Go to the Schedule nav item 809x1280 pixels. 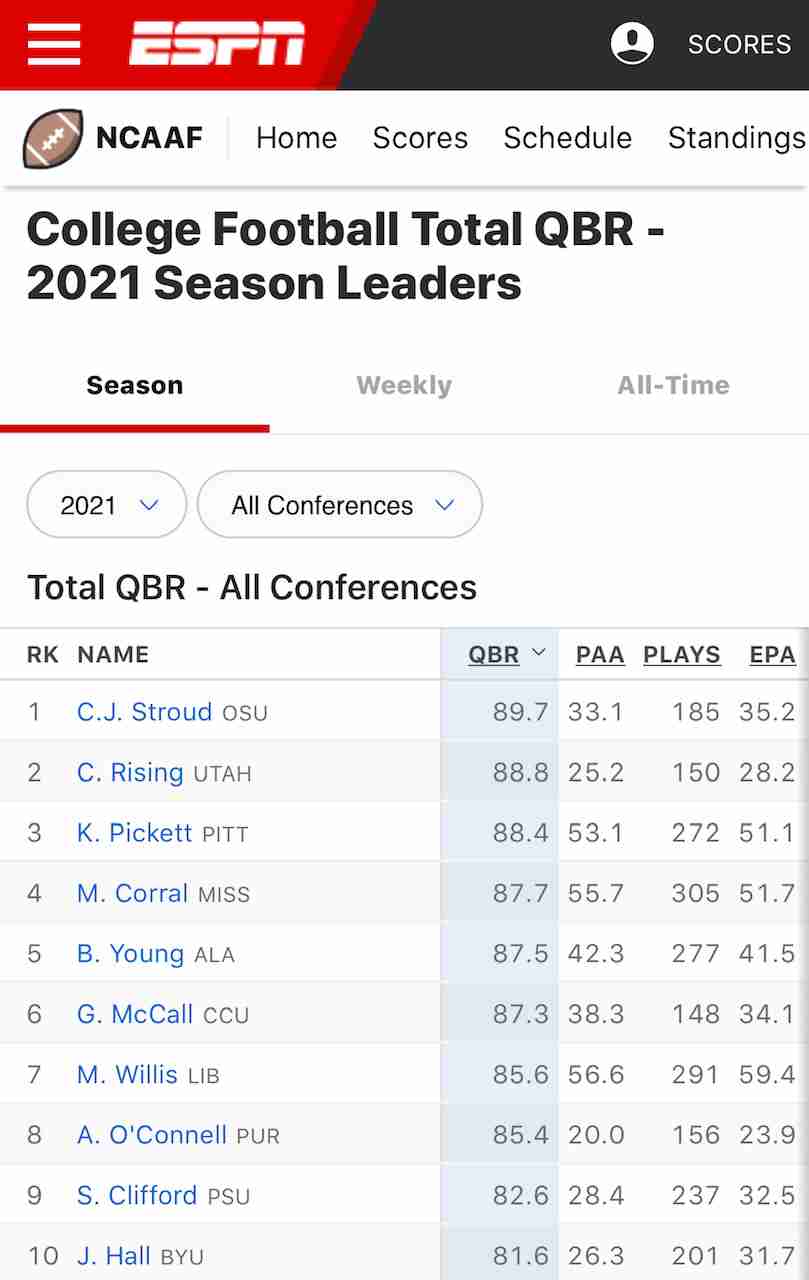coord(567,138)
